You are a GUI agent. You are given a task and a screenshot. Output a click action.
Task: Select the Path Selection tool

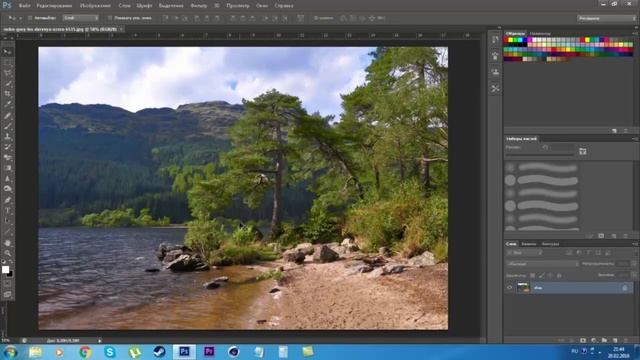click(x=7, y=221)
